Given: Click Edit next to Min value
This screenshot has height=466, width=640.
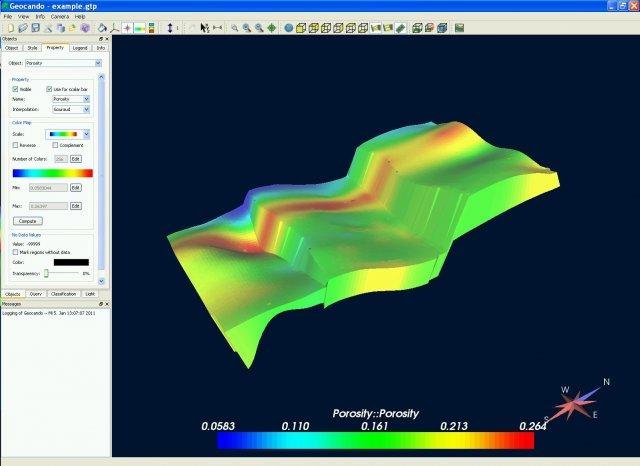Looking at the screenshot, I should coord(76,187).
